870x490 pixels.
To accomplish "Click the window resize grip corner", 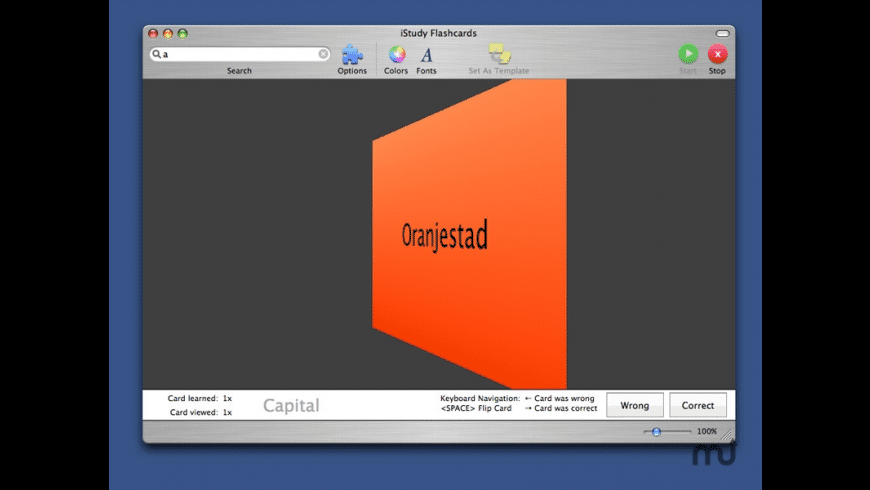I will 727,435.
